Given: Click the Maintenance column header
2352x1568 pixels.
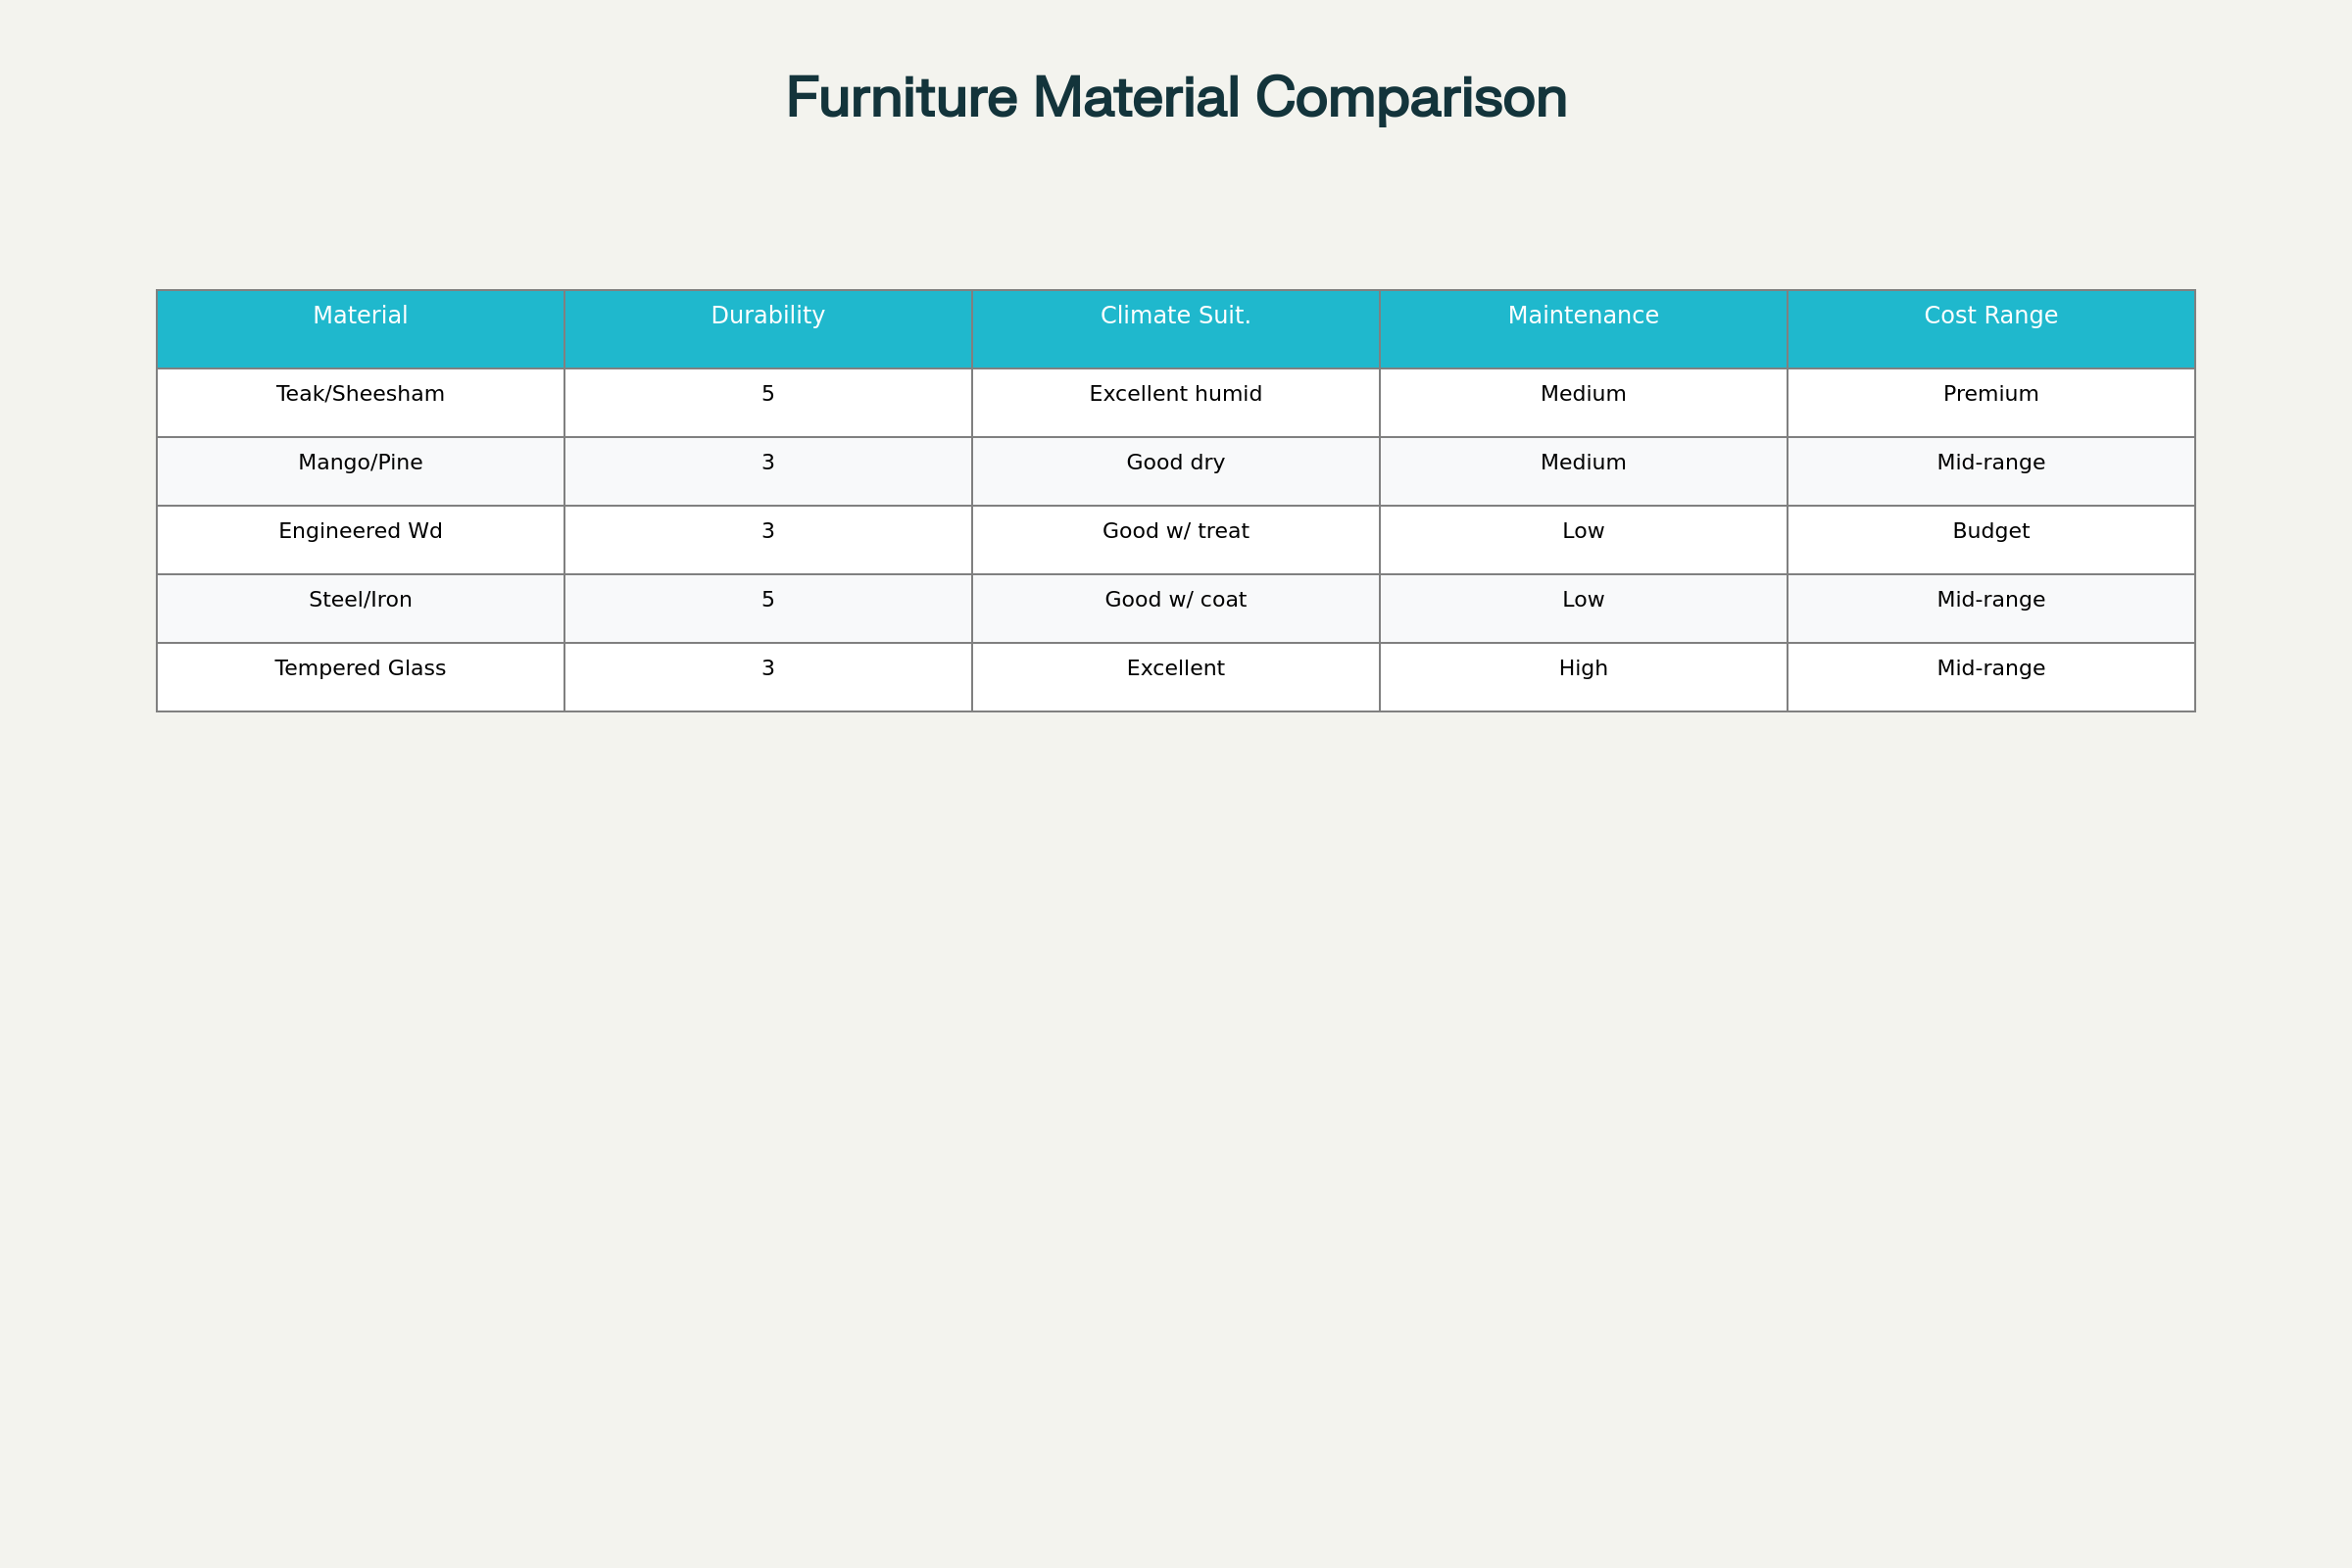Looking at the screenshot, I should [1583, 315].
